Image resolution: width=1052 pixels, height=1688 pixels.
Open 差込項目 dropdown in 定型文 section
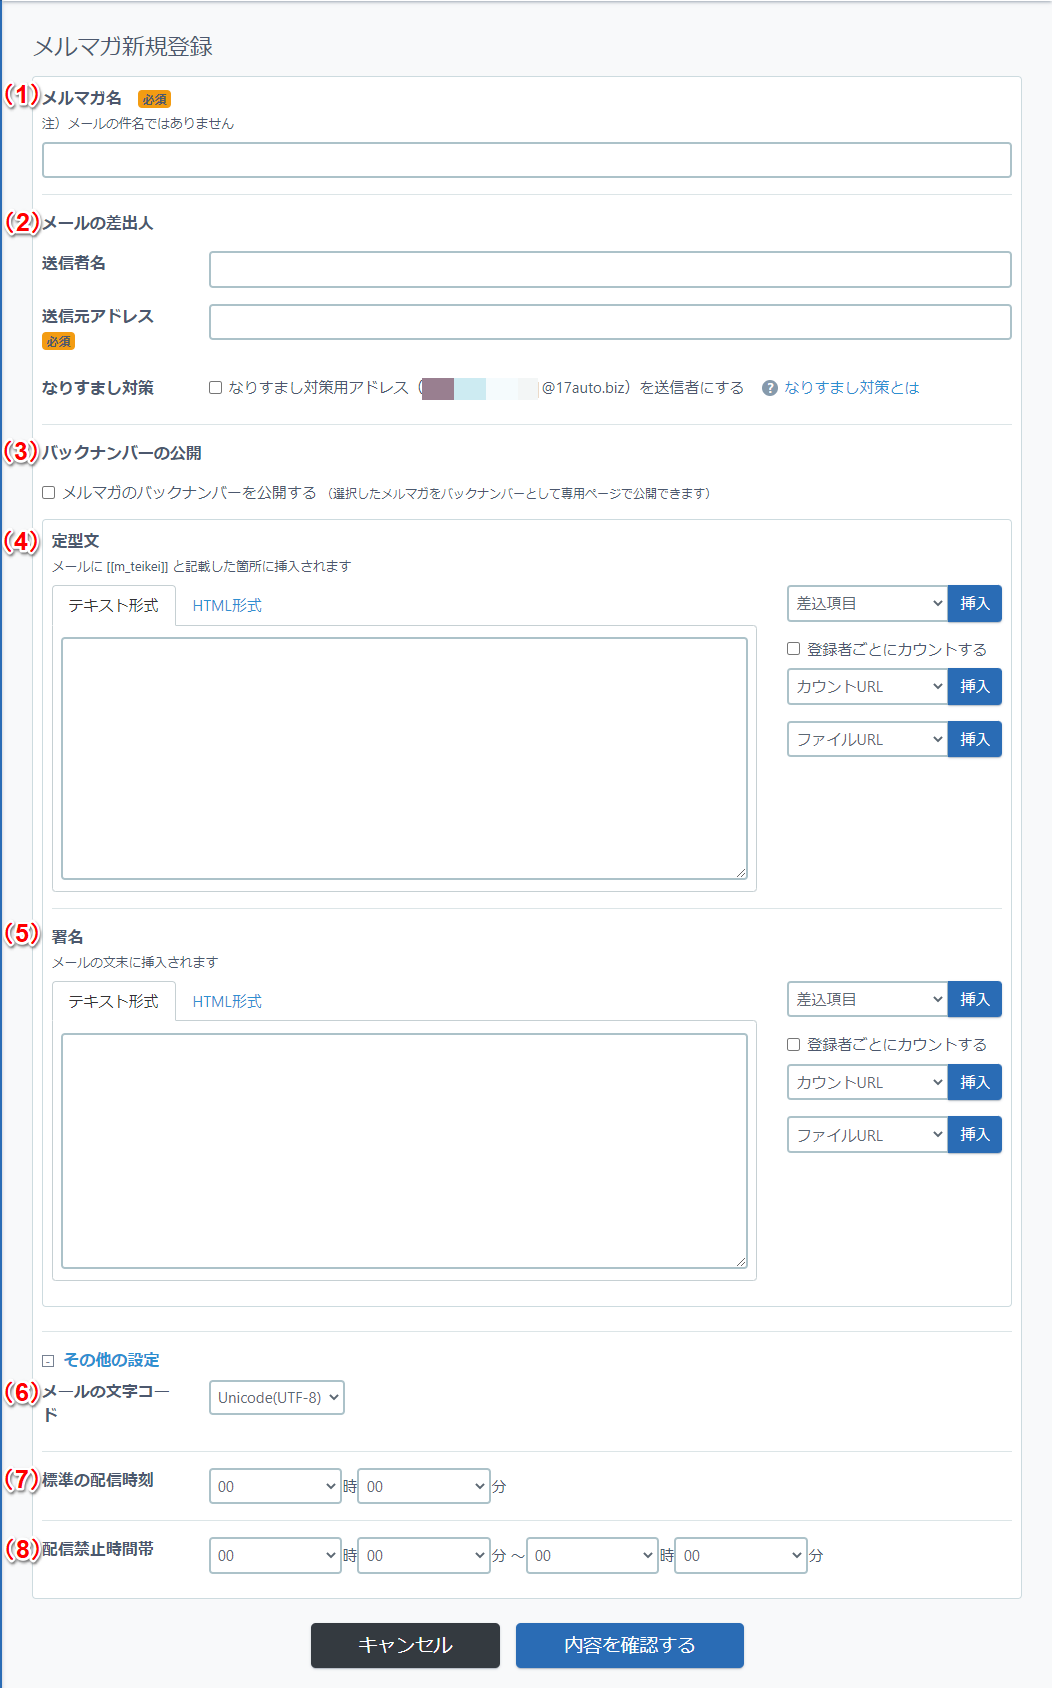coord(867,604)
